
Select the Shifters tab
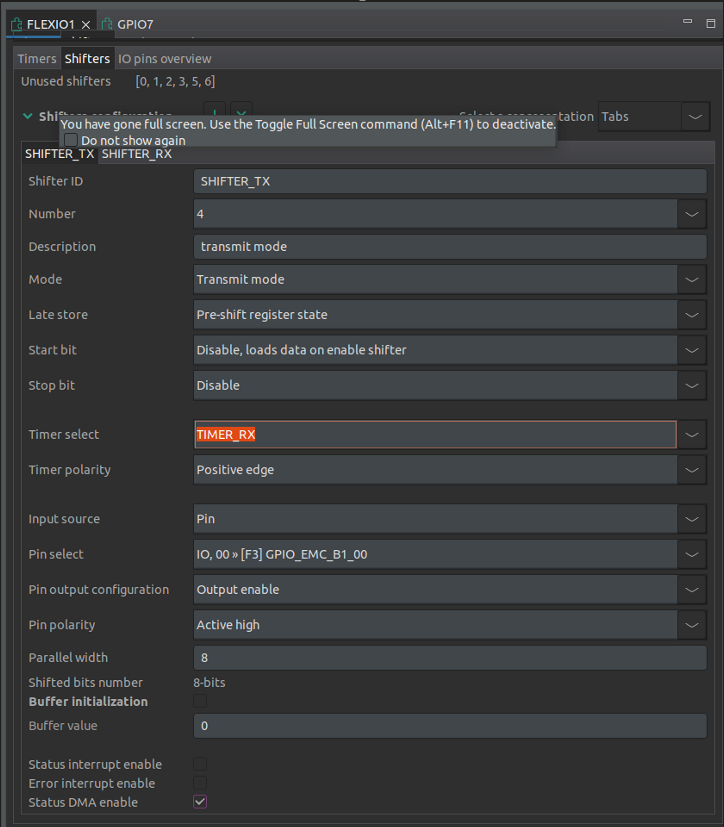click(x=88, y=59)
